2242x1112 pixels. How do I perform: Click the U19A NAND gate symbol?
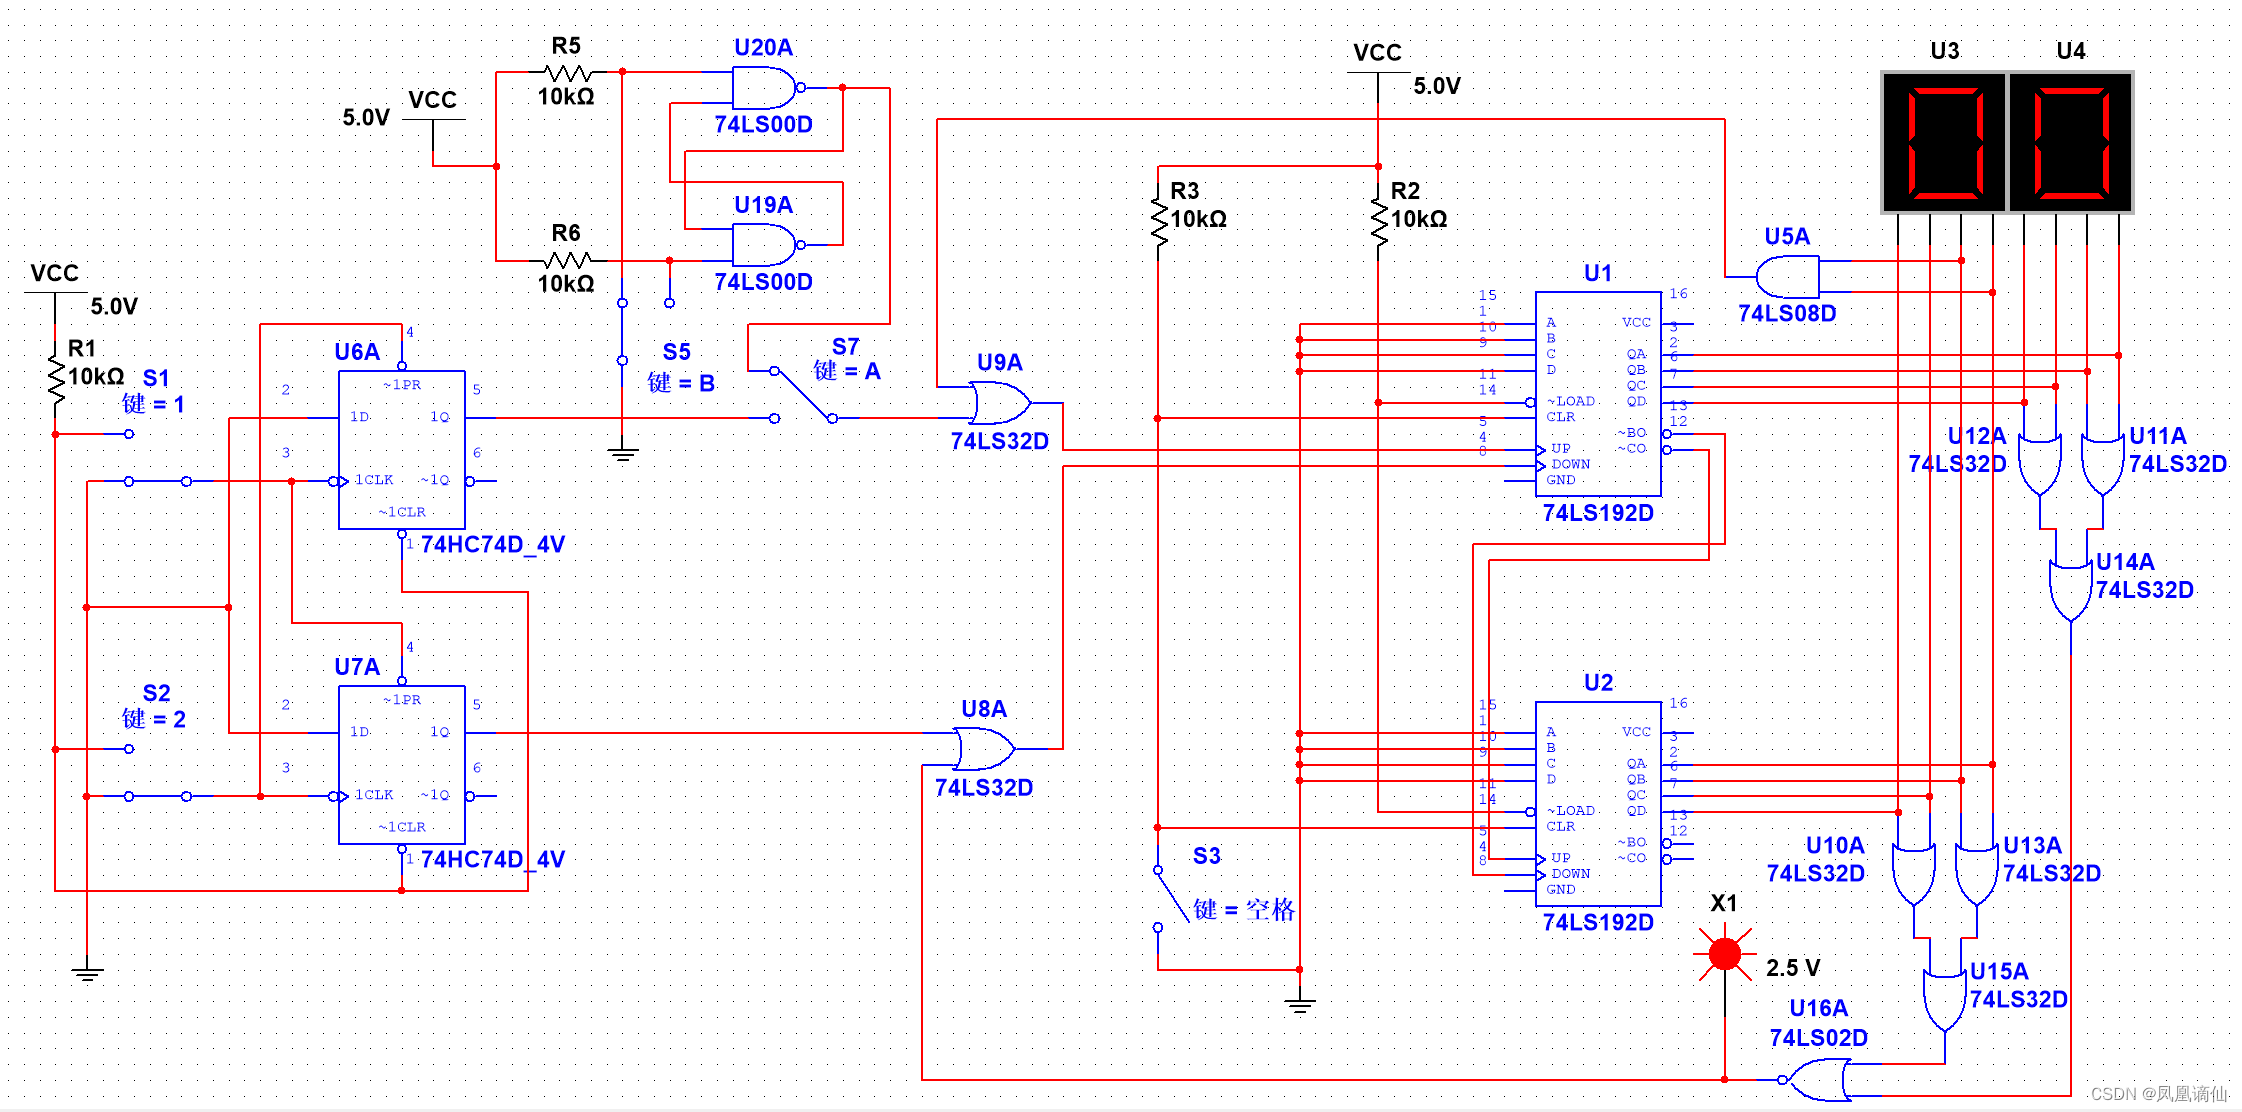click(x=764, y=245)
